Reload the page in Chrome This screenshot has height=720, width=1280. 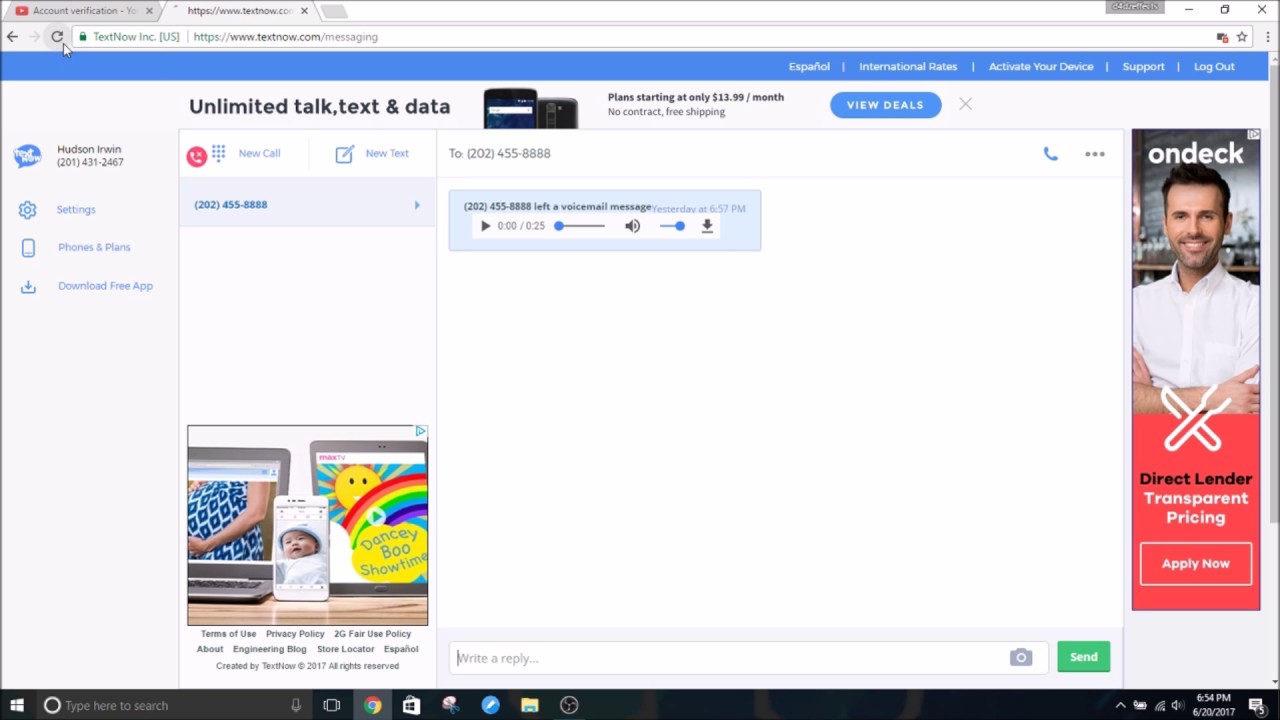[57, 37]
